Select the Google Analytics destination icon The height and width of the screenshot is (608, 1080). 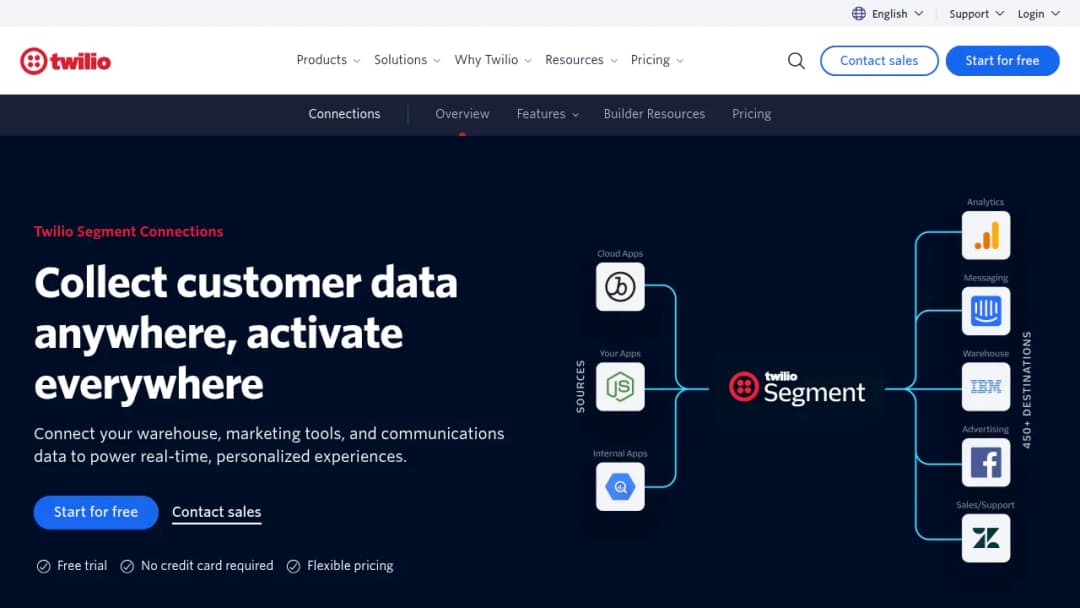point(986,235)
